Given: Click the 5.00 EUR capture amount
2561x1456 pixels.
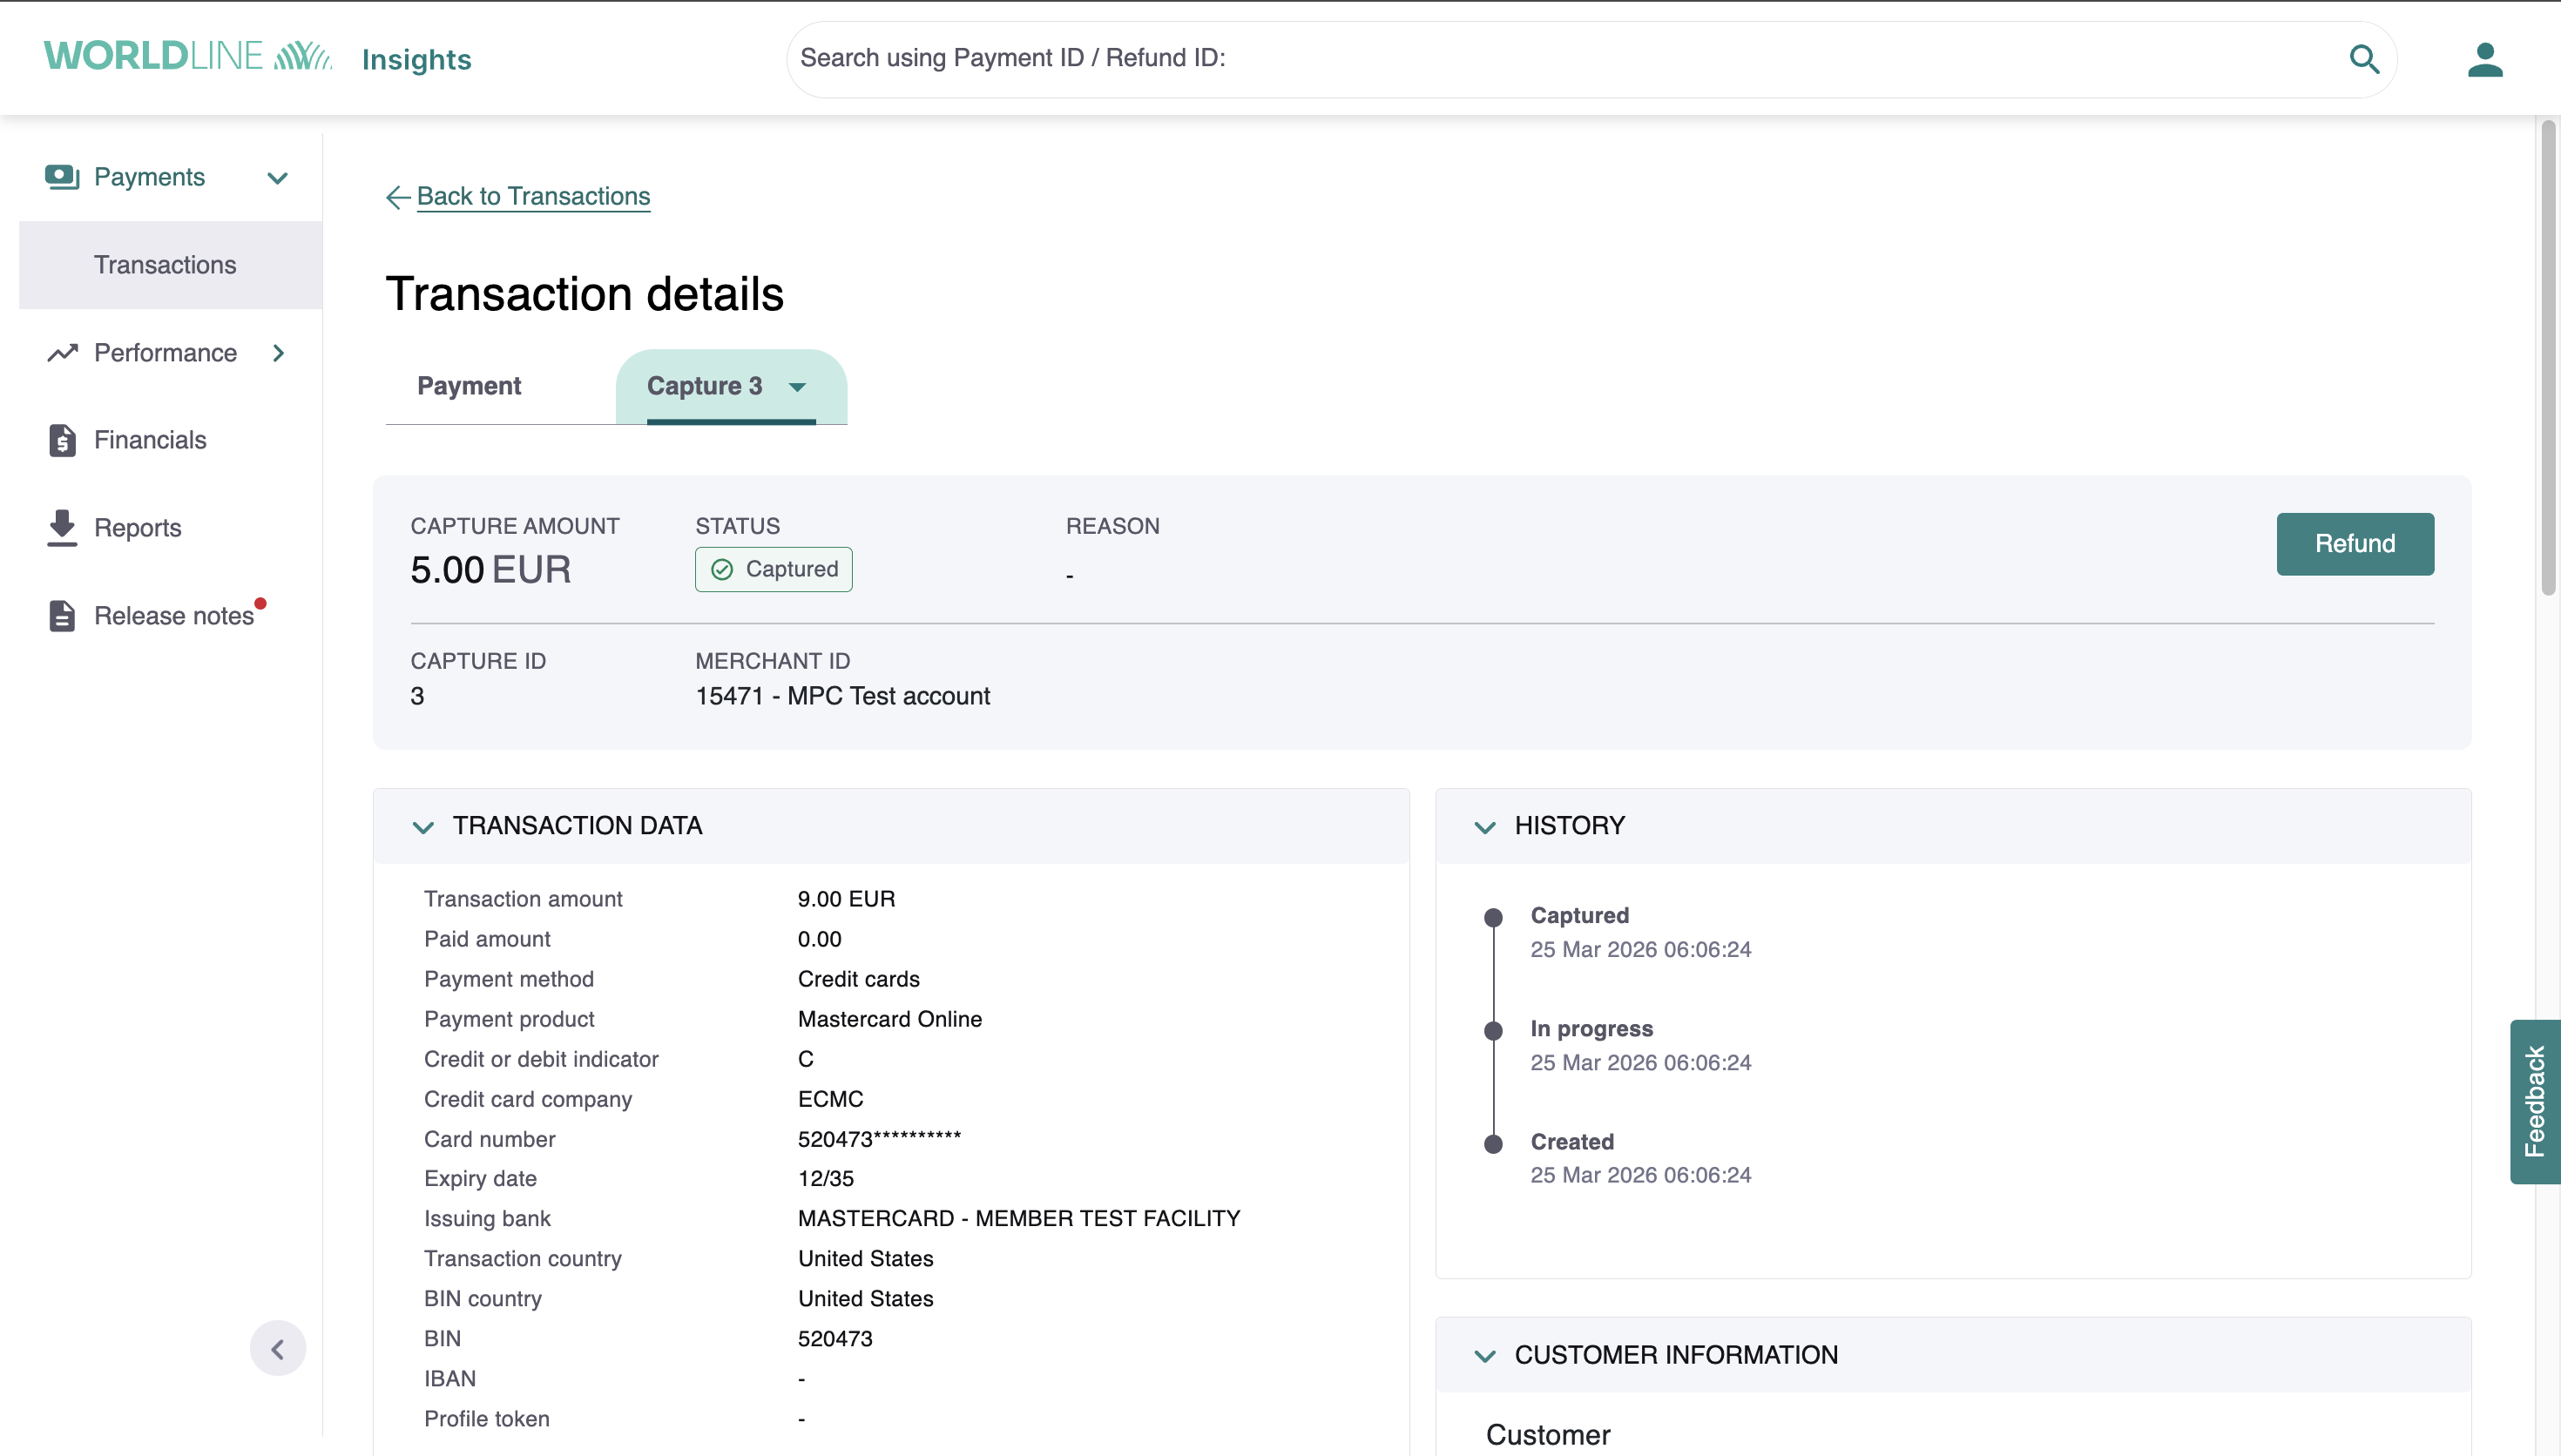Looking at the screenshot, I should pyautogui.click(x=491, y=570).
